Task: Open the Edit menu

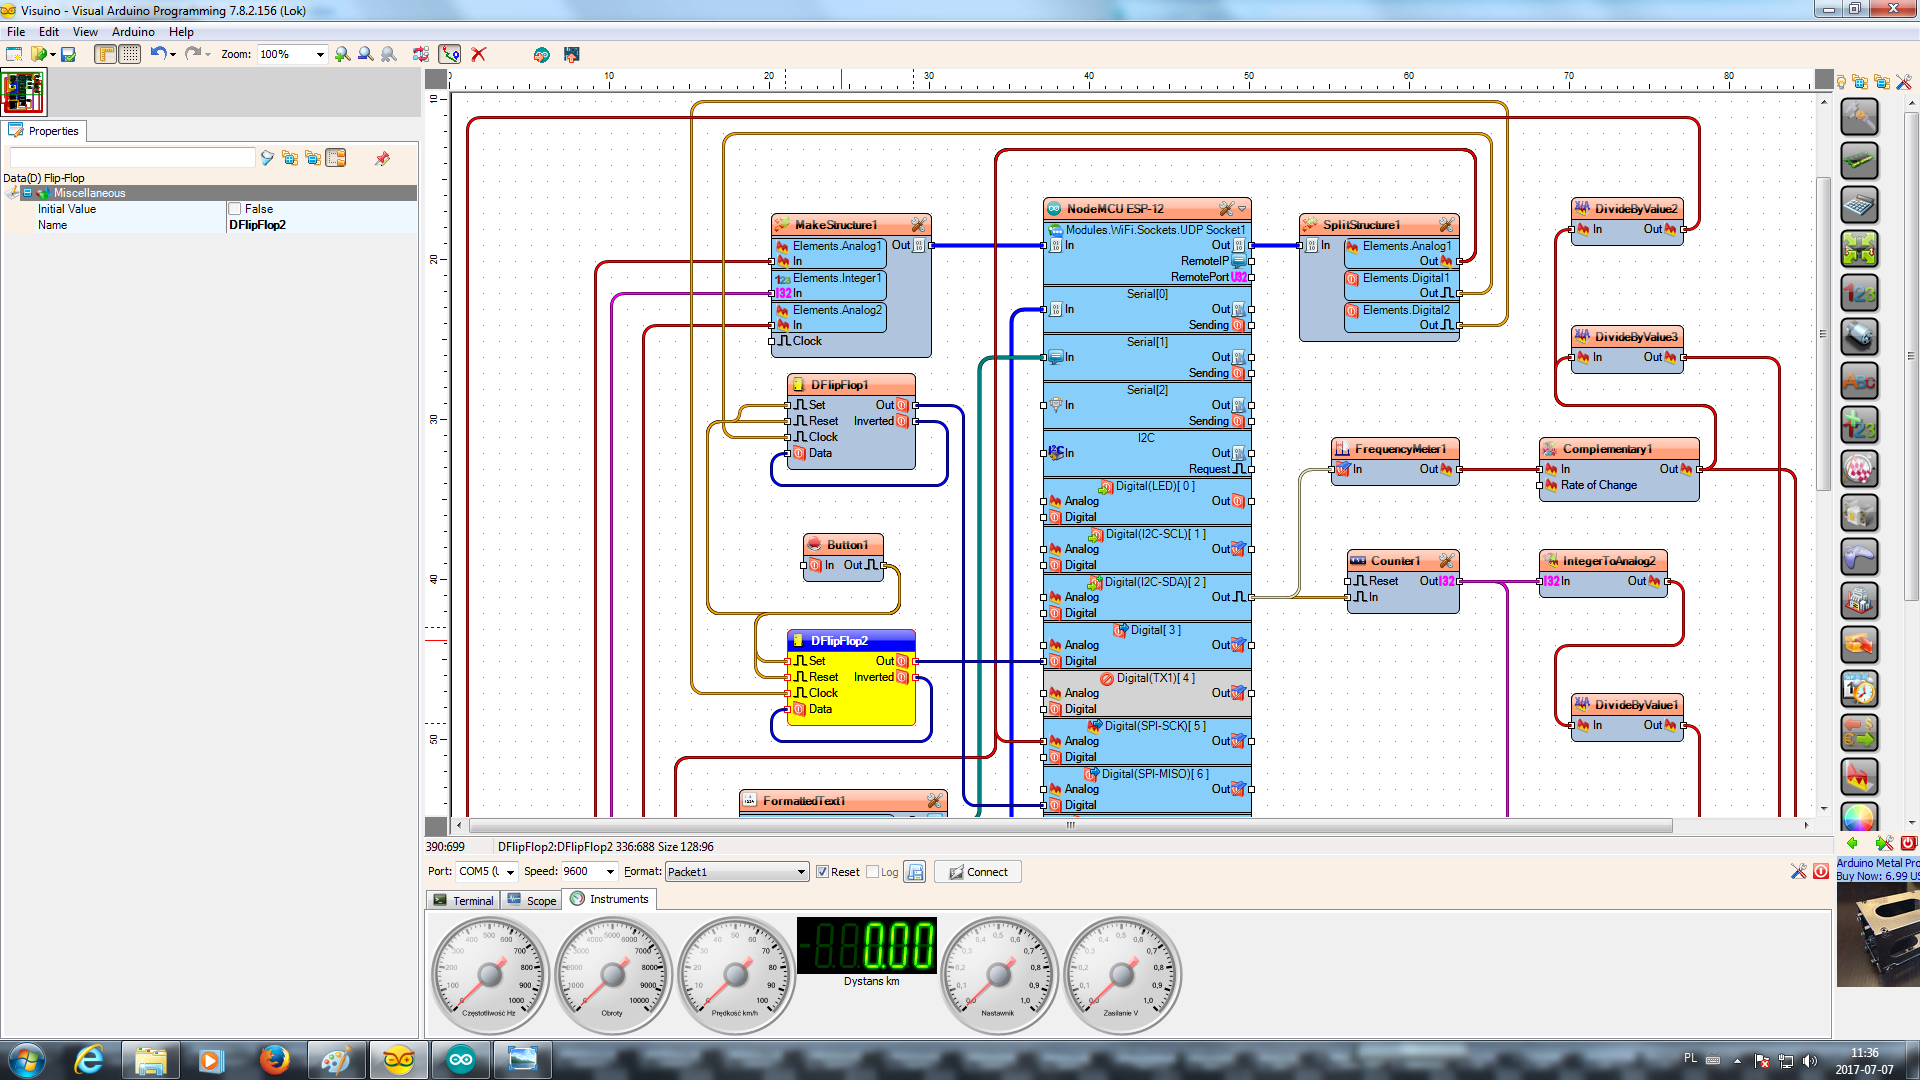Action: click(49, 32)
